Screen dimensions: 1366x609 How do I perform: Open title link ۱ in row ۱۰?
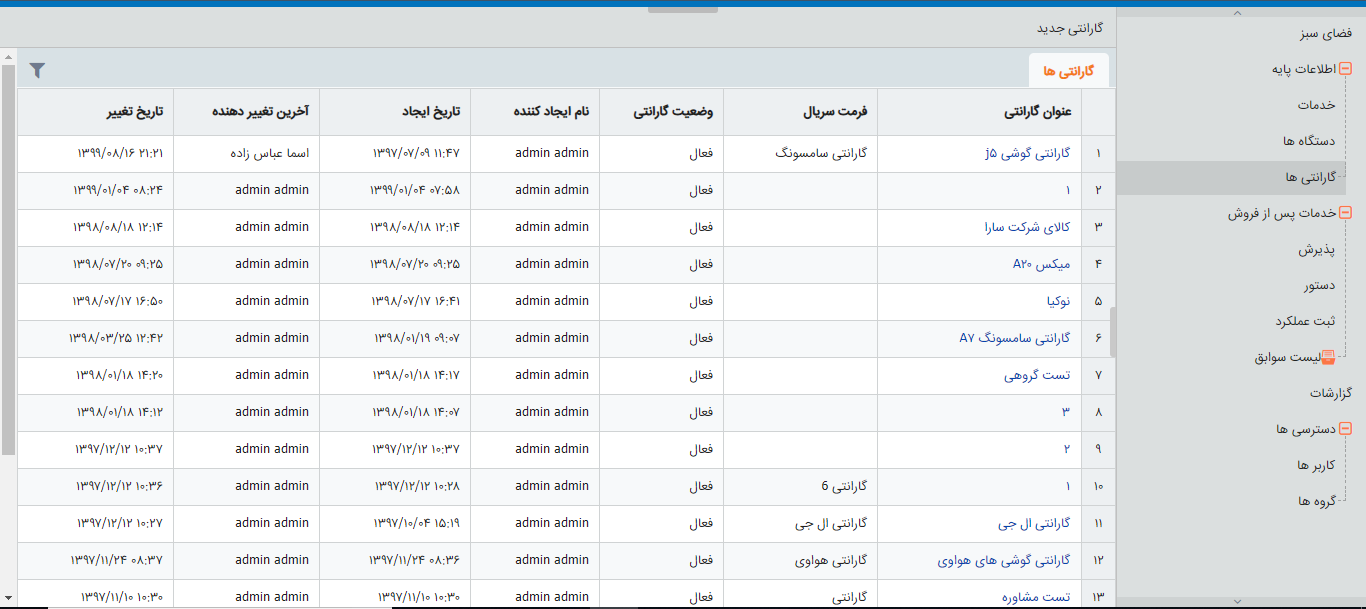tap(1067, 487)
